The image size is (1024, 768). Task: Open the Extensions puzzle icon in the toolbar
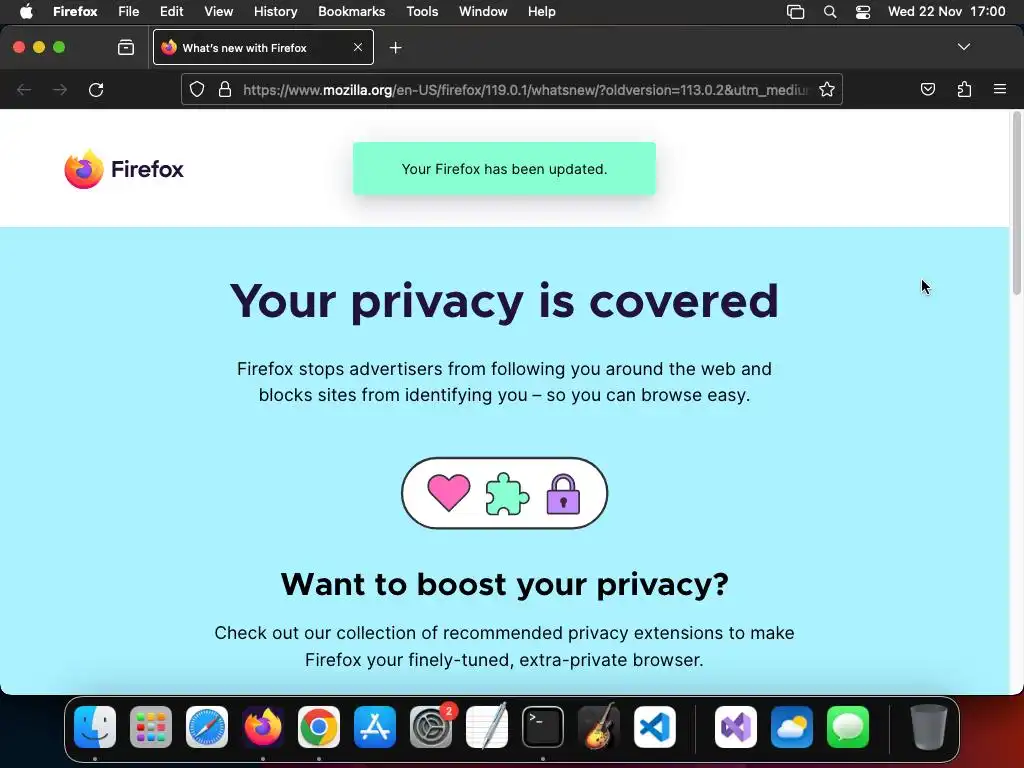[x=964, y=89]
